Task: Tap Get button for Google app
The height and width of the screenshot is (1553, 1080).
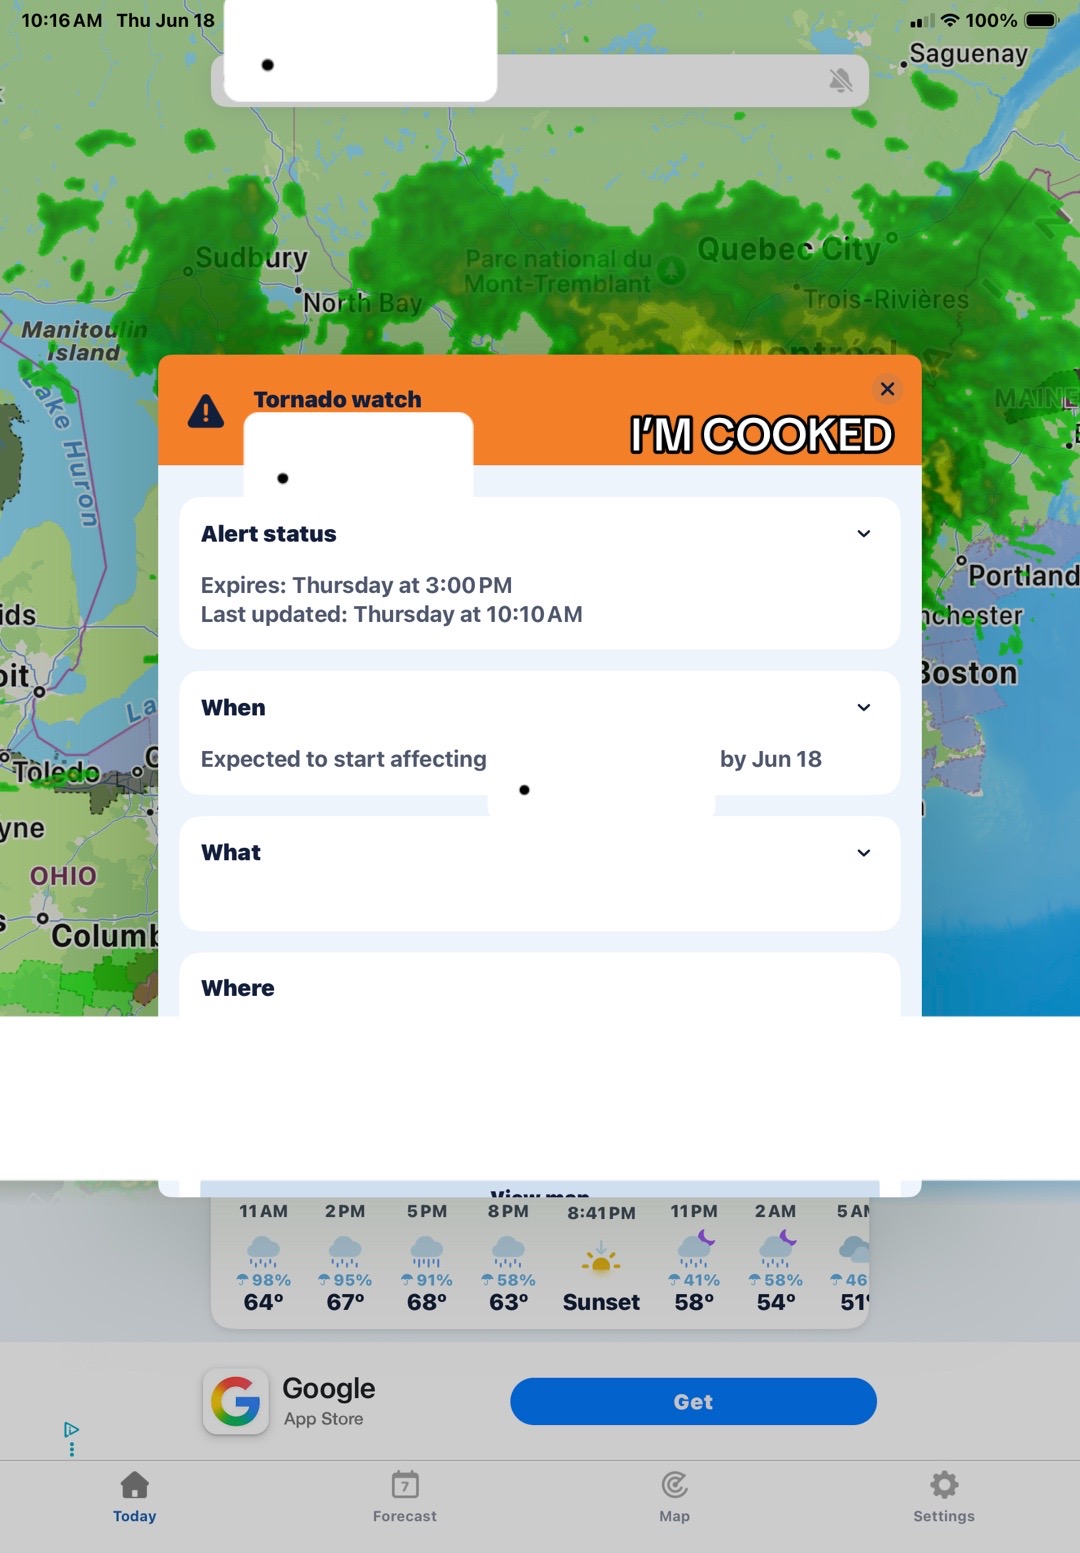Action: (x=693, y=1402)
